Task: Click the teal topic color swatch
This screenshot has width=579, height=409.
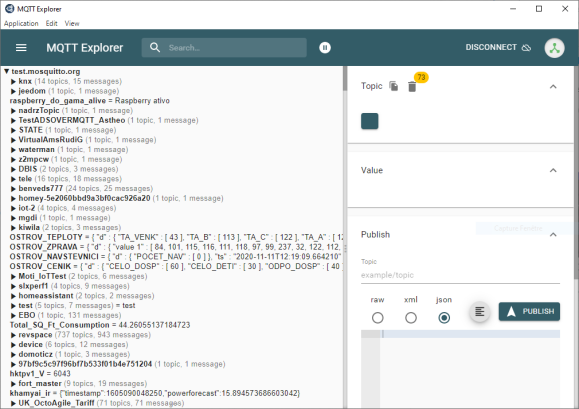Action: [x=369, y=121]
